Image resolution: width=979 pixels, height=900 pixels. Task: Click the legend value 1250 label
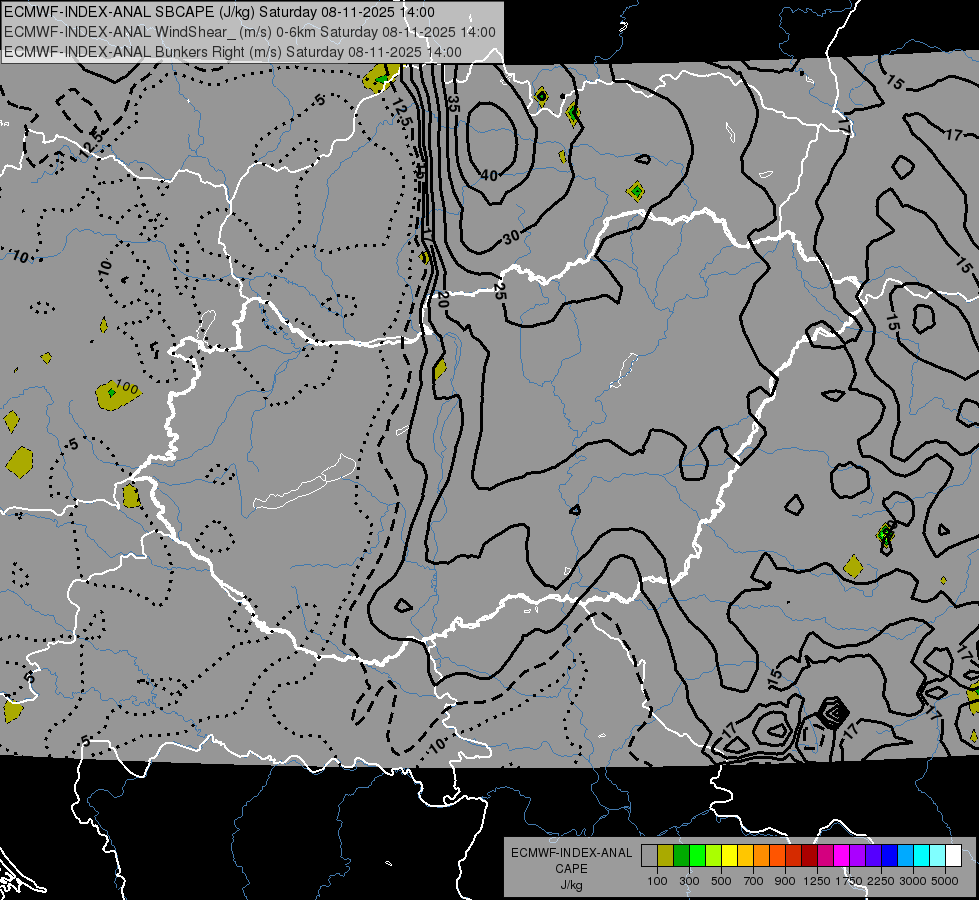817,881
